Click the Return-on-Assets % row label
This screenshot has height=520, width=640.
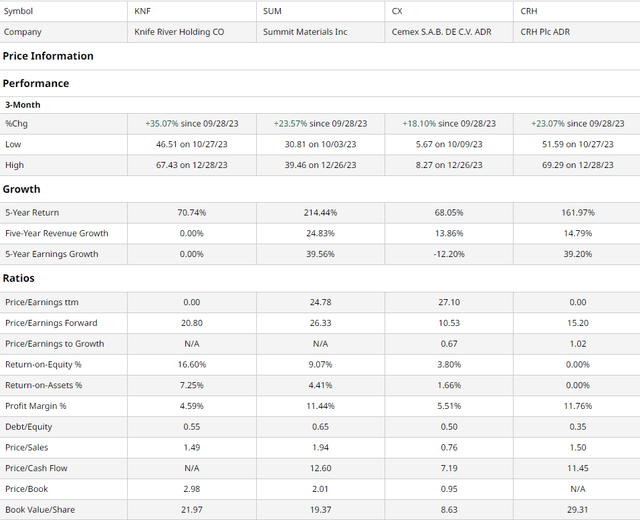pos(44,385)
